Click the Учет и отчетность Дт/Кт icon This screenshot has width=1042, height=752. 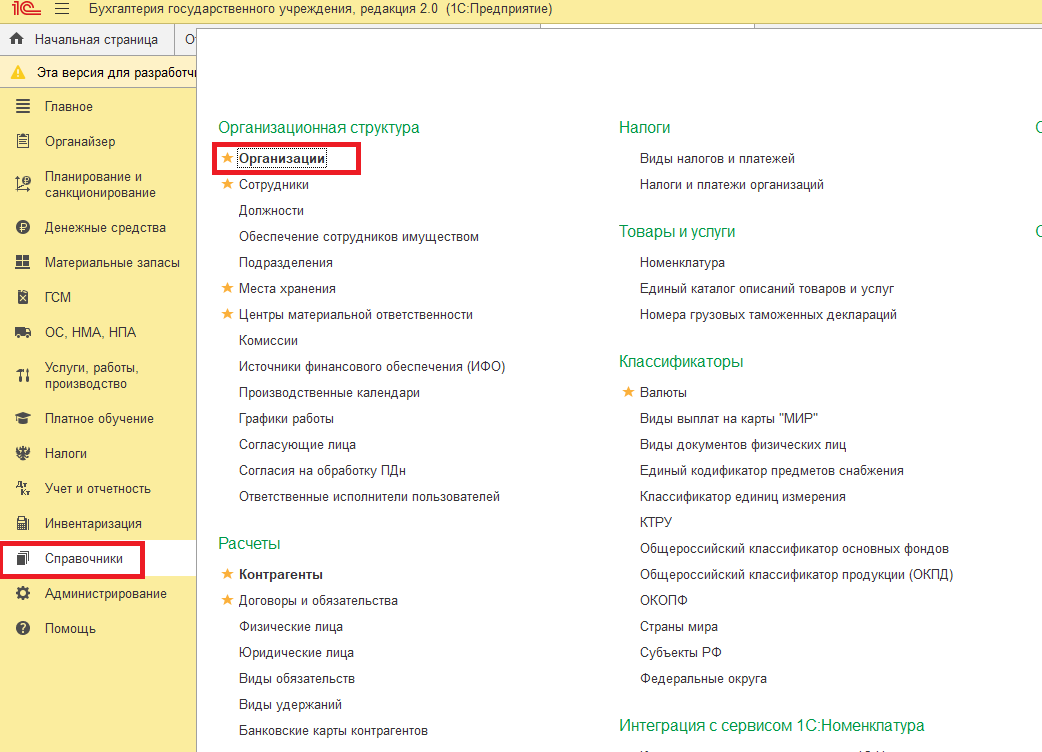pos(23,488)
